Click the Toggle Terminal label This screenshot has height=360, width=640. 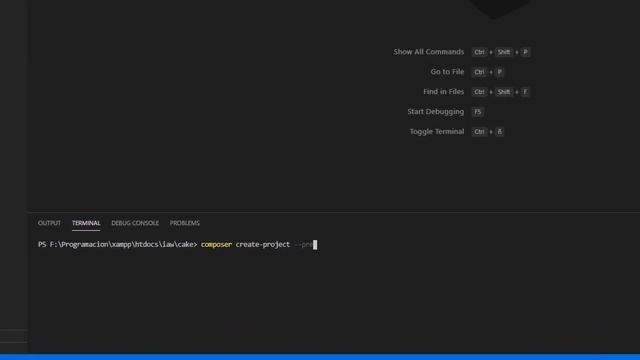(x=437, y=131)
